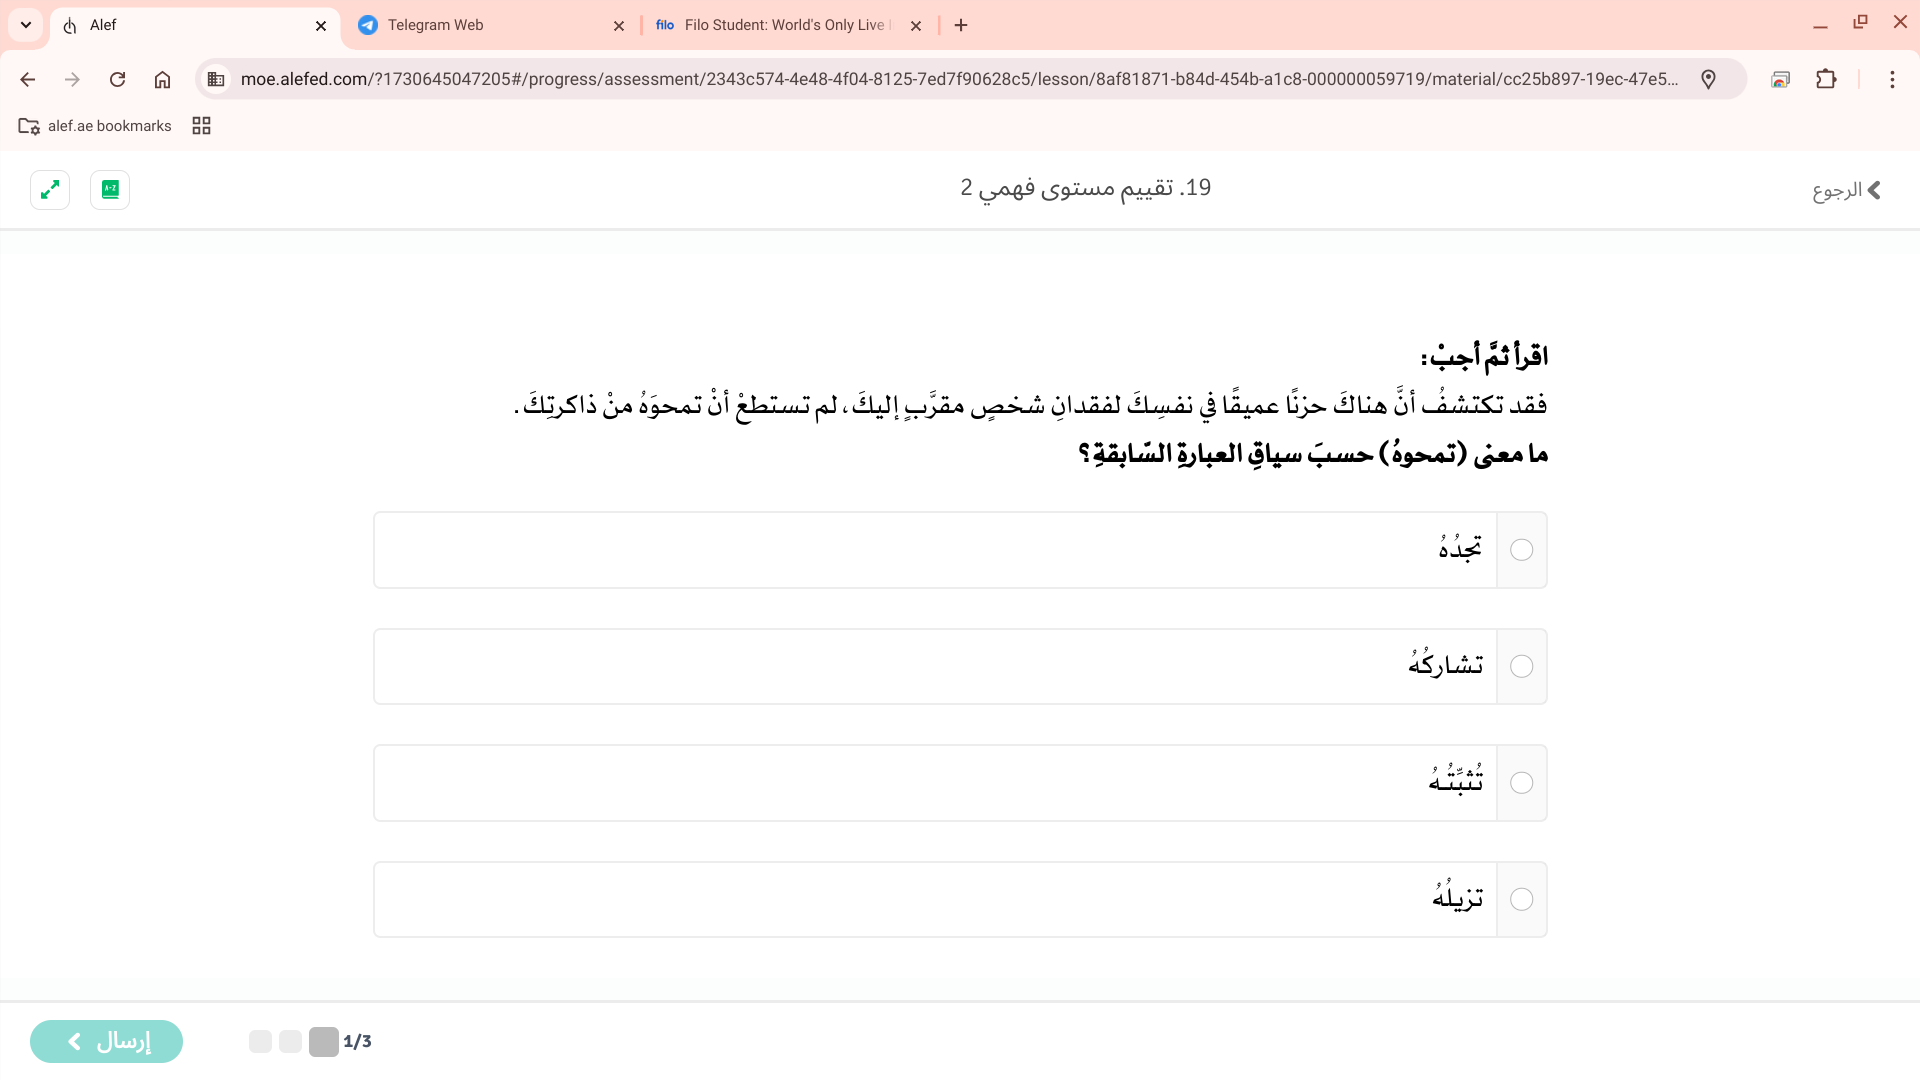Click the location pin icon in address bar
Viewport: 1920px width, 1080px height.
pos(1708,79)
